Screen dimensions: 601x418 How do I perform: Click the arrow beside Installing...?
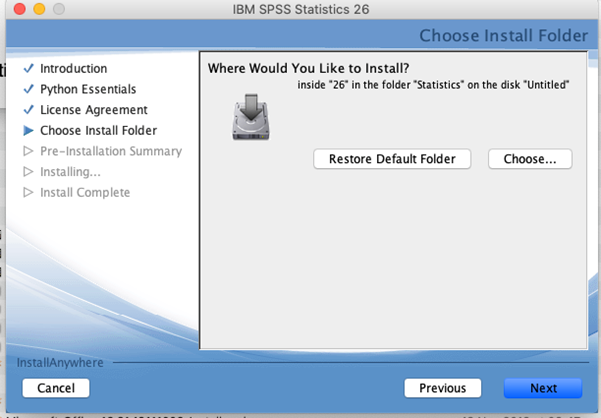28,172
